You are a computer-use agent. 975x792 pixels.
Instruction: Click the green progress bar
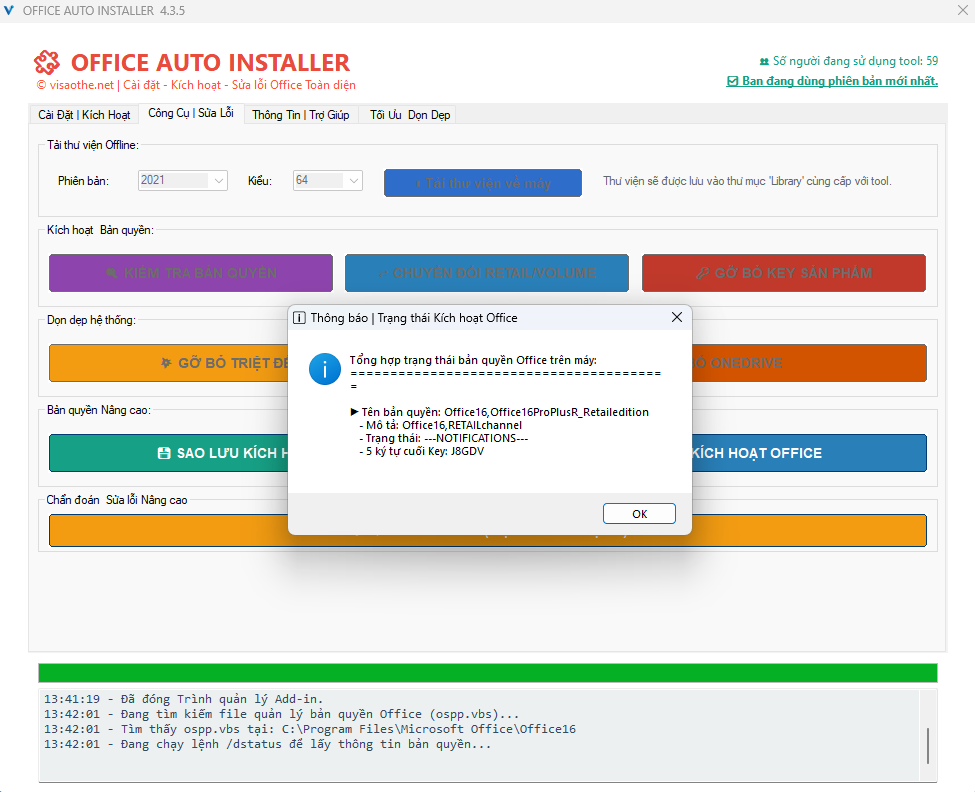488,673
